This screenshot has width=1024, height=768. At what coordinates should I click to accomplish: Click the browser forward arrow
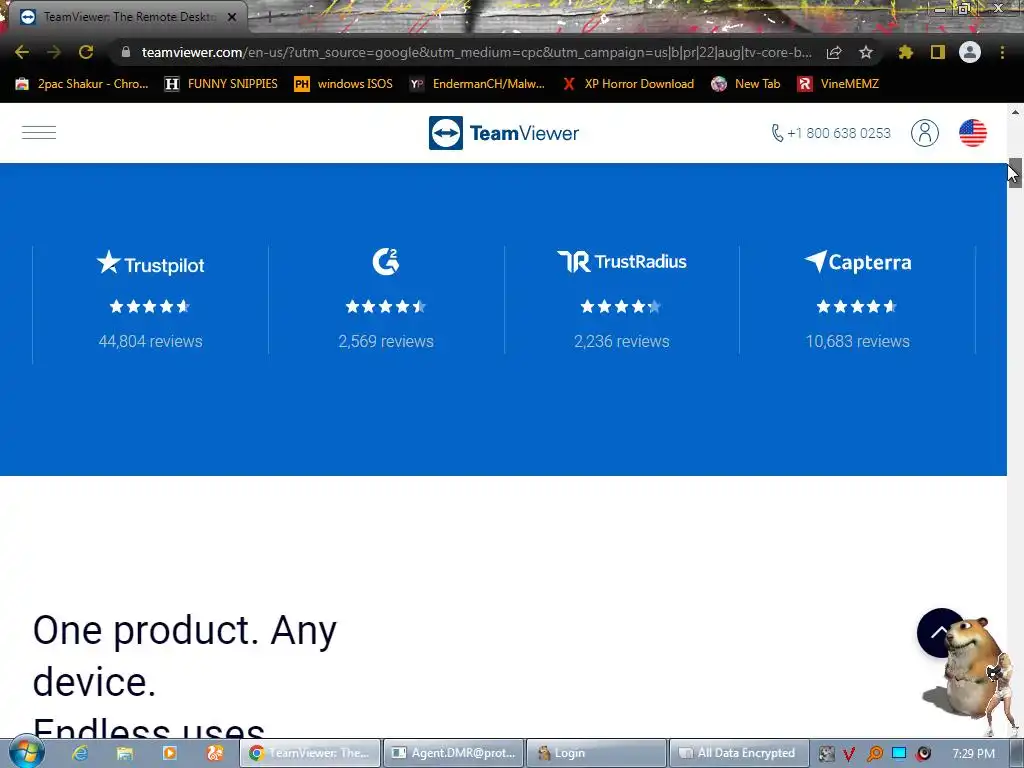point(54,52)
